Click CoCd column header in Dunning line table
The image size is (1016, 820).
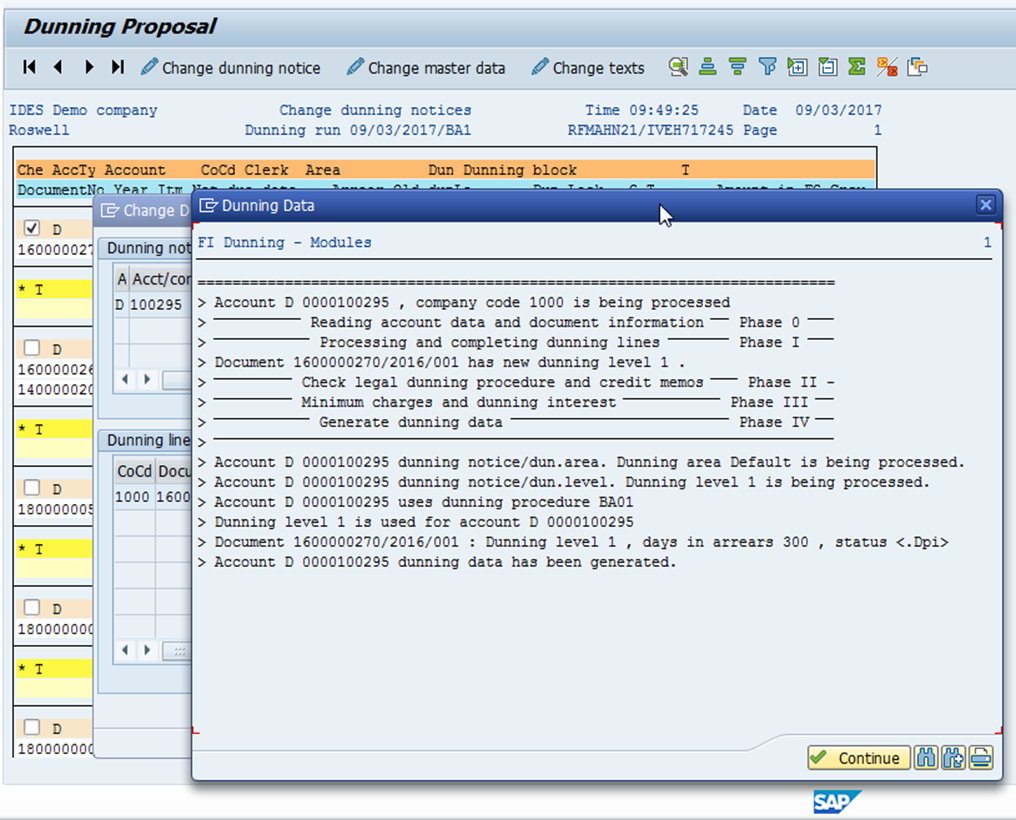(135, 471)
